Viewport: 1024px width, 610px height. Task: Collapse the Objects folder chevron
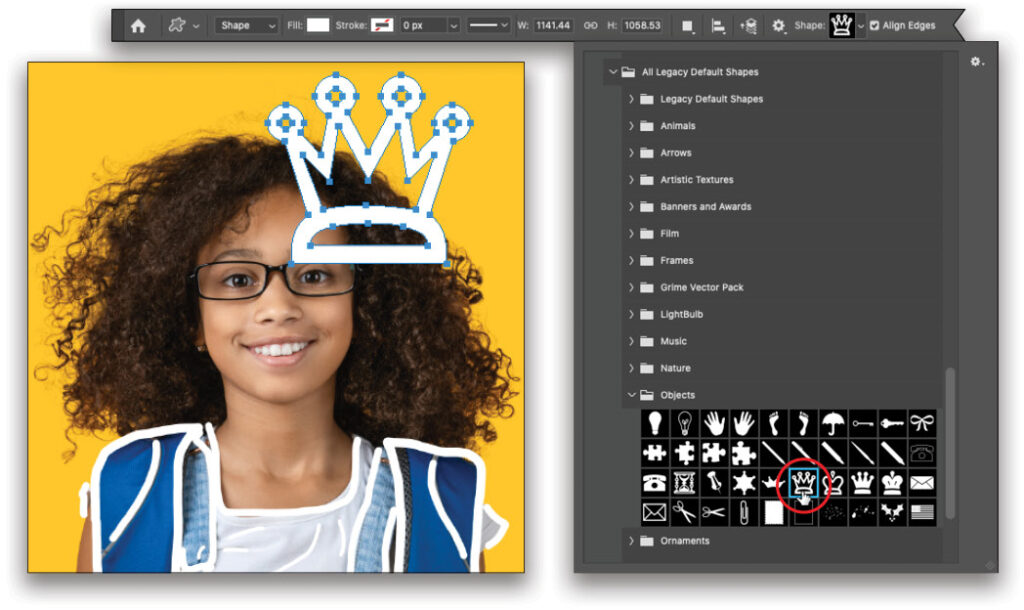[631, 394]
